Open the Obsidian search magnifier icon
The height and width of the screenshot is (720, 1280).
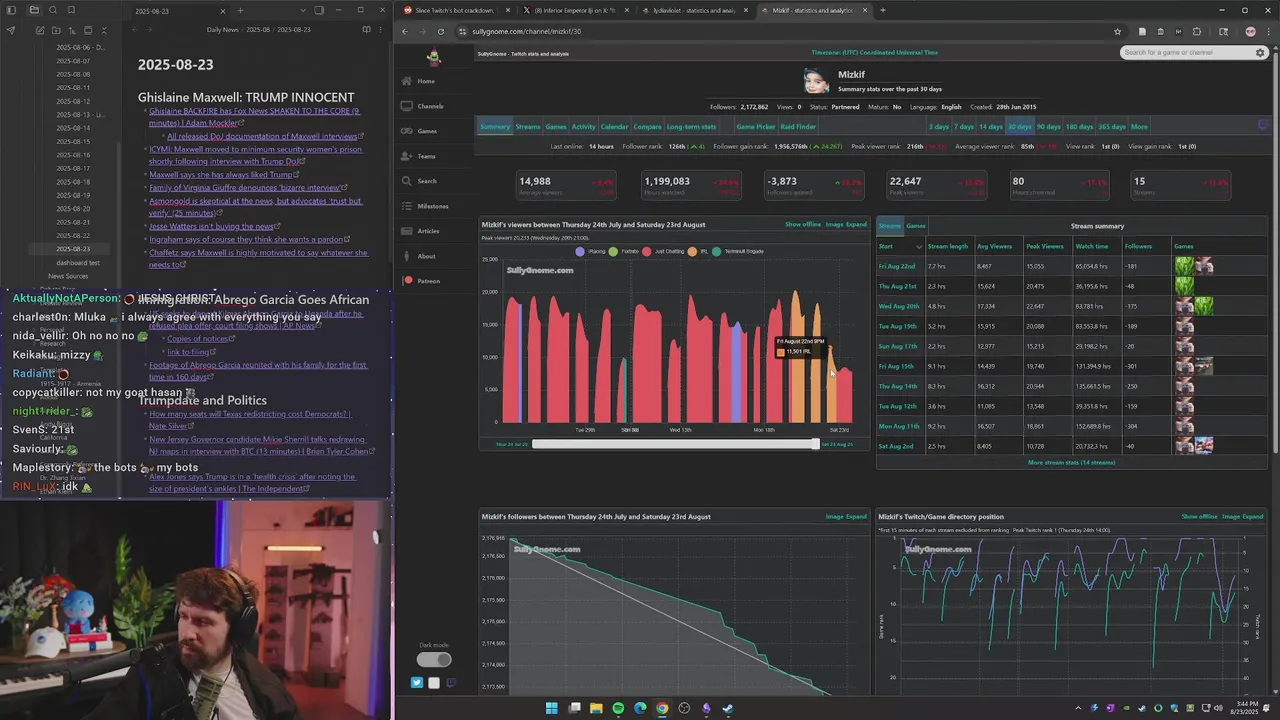click(53, 10)
